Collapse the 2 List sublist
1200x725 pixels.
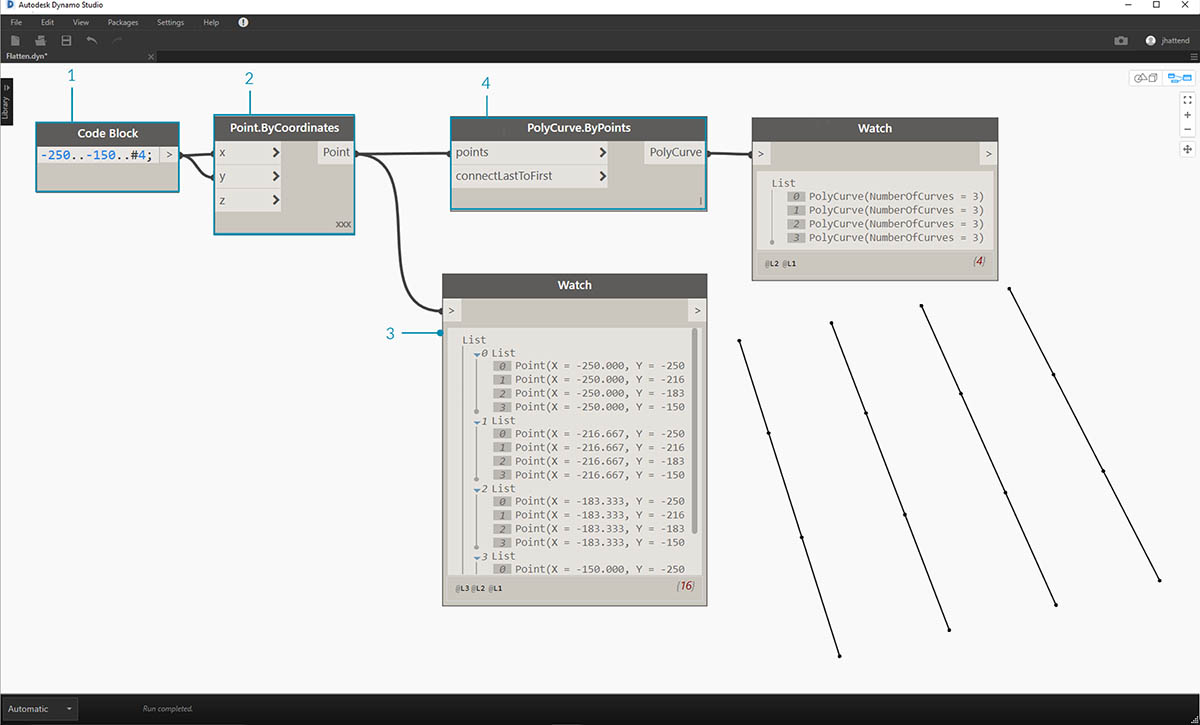tap(476, 489)
